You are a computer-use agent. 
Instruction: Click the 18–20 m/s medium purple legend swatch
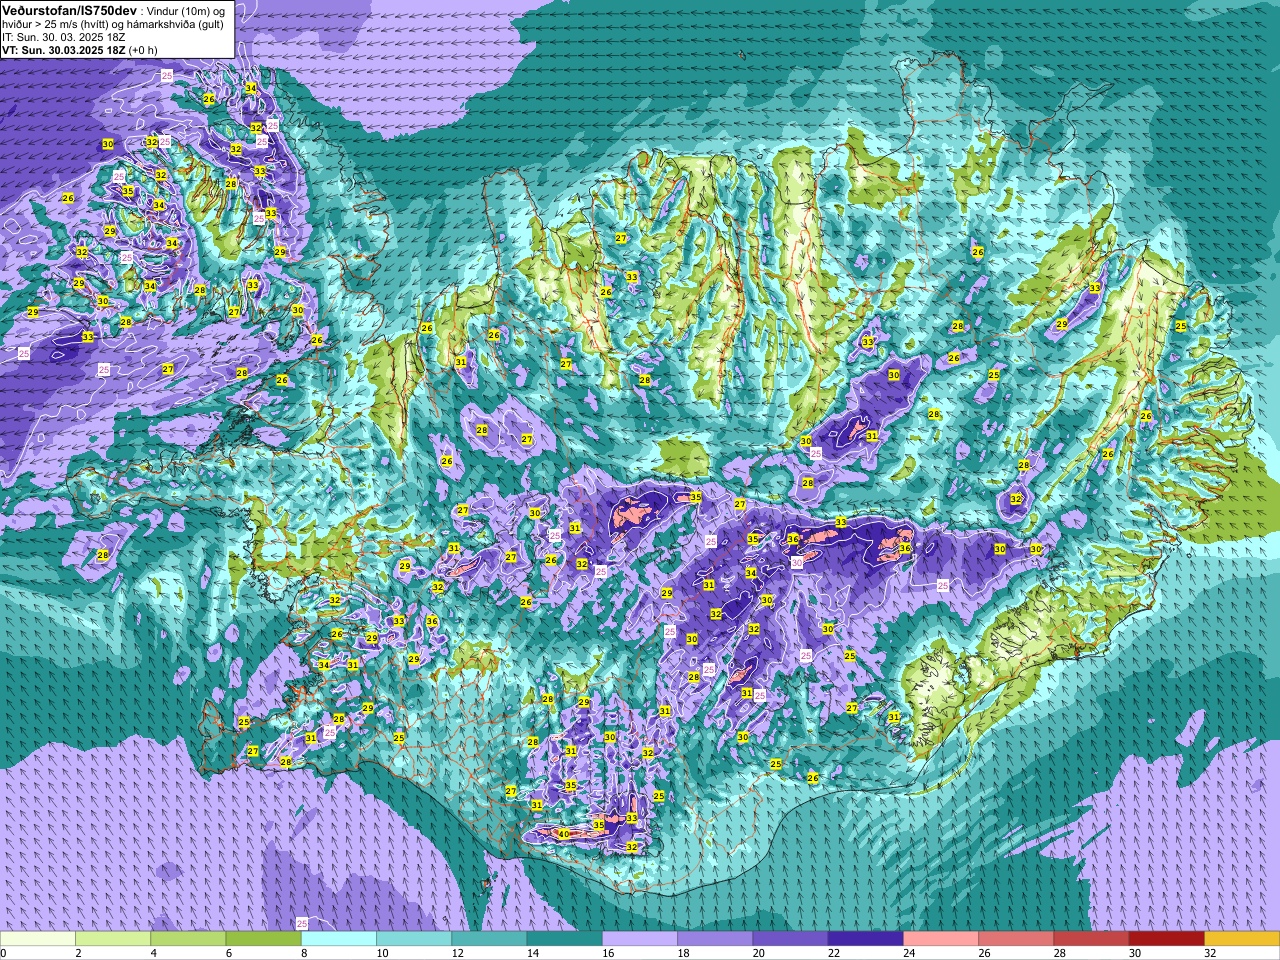click(x=715, y=939)
